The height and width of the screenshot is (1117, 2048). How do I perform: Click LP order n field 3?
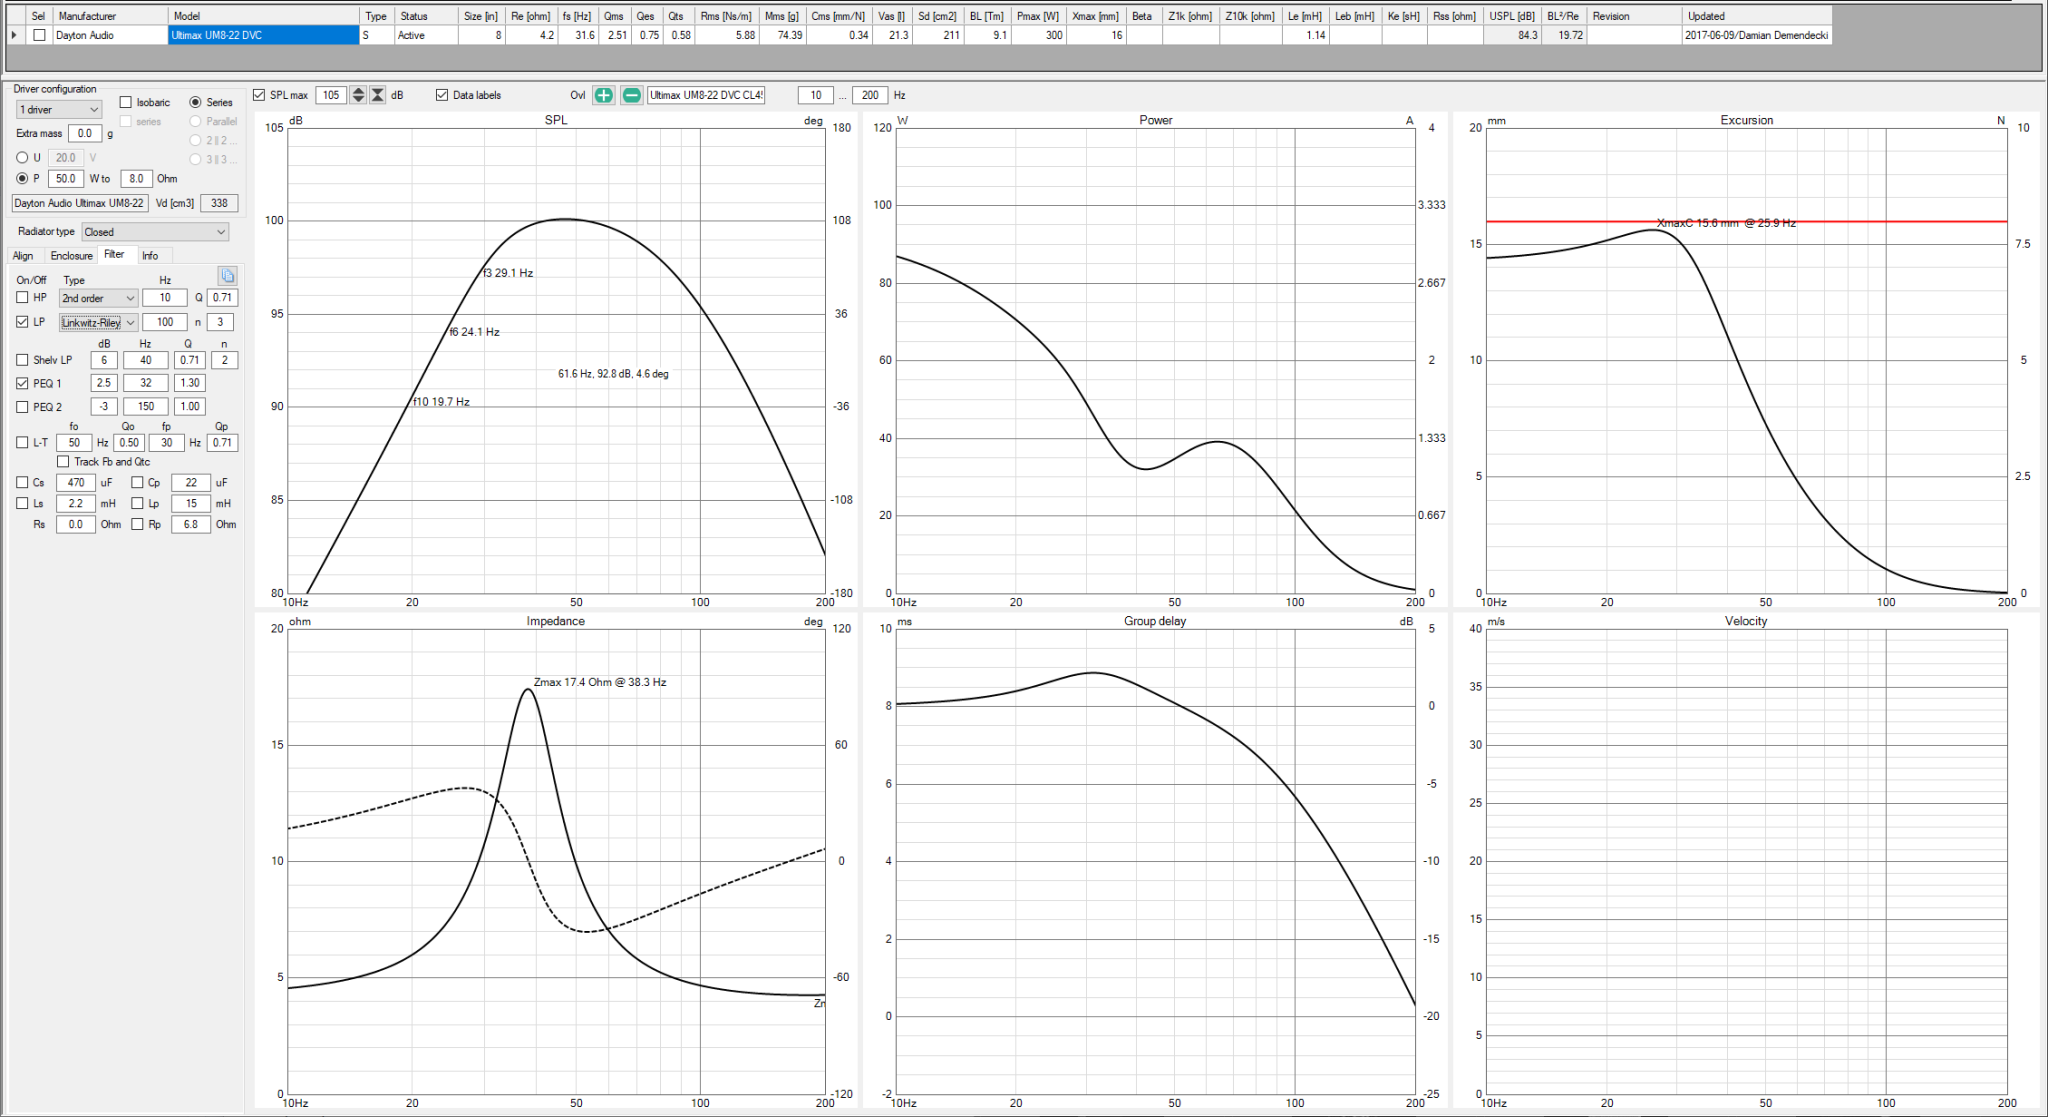click(x=221, y=322)
